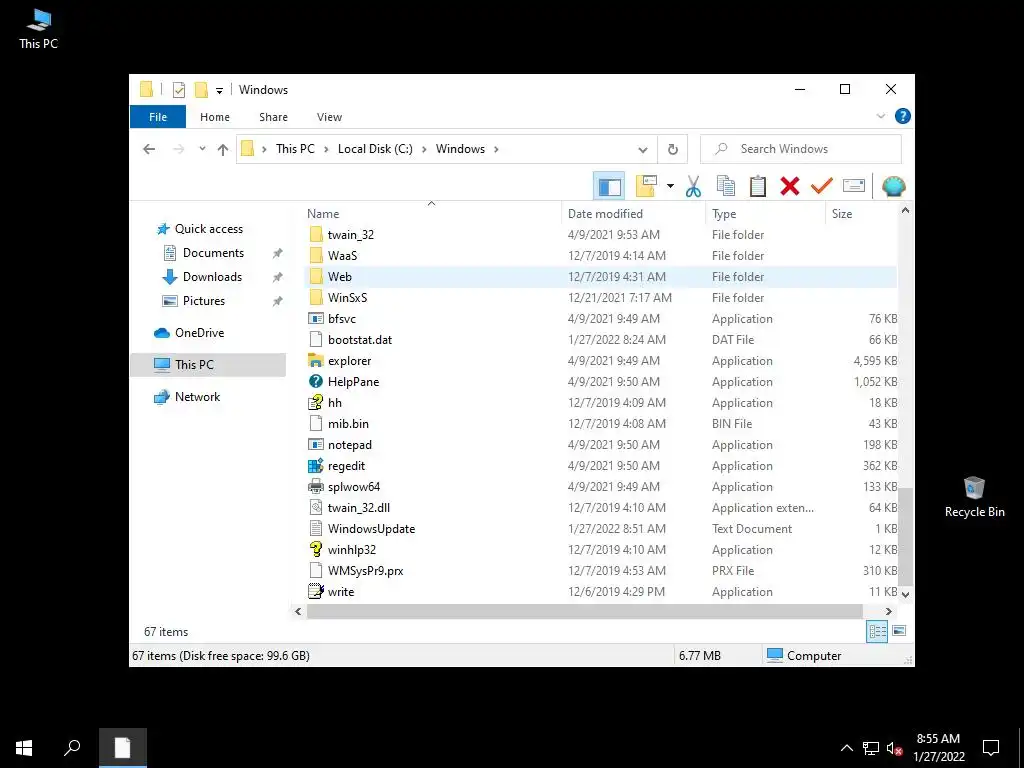Select the twain_32 folder
The image size is (1024, 768).
(351, 234)
